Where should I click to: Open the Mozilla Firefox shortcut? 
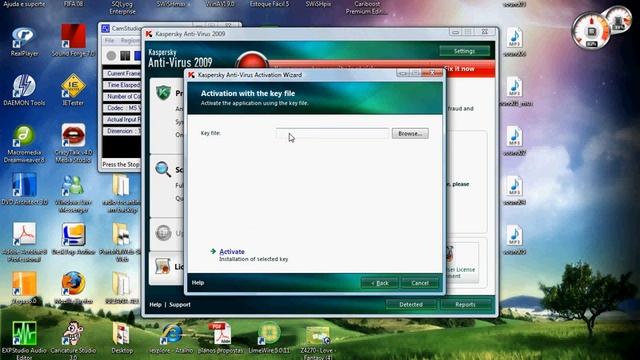[73, 288]
